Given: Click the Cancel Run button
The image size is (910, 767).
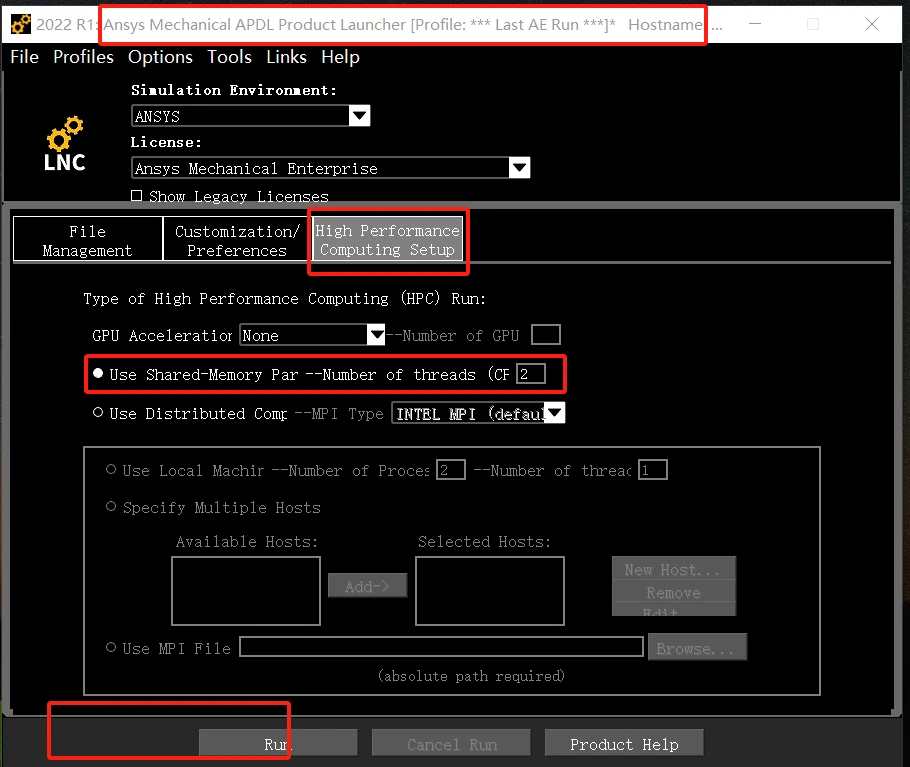Looking at the screenshot, I should (452, 743).
